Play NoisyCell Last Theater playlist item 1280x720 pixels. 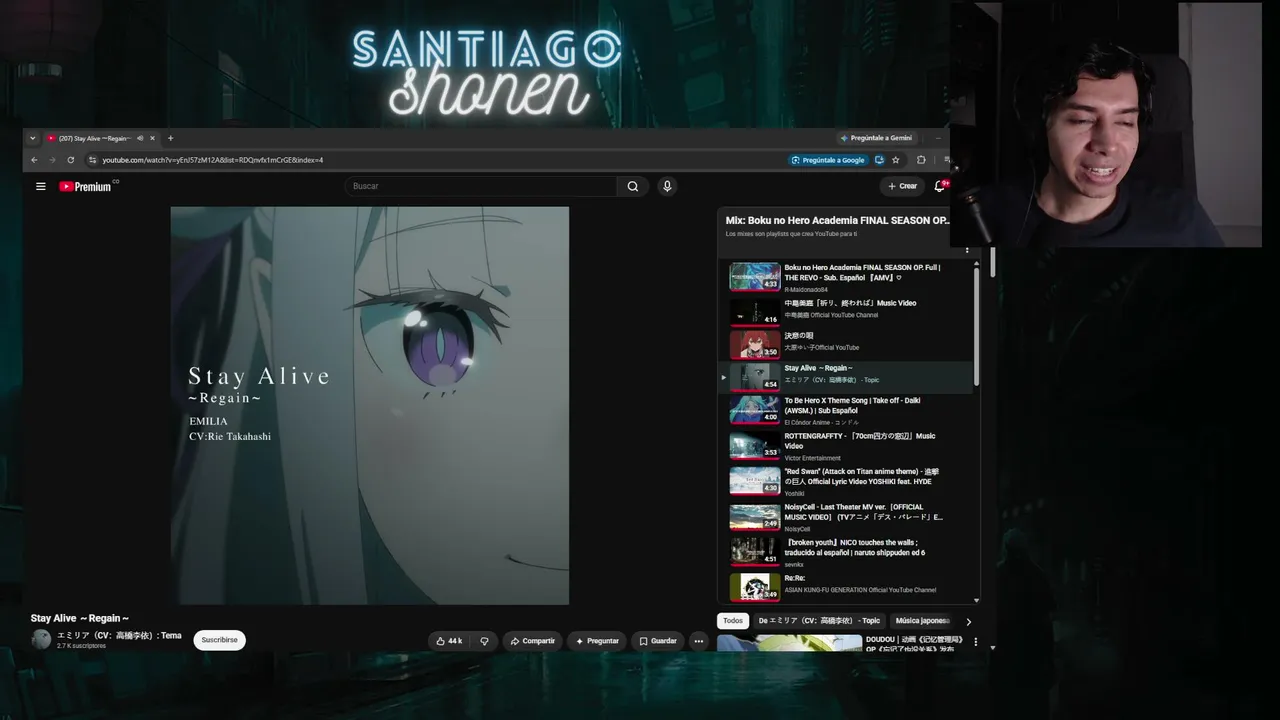(x=848, y=517)
